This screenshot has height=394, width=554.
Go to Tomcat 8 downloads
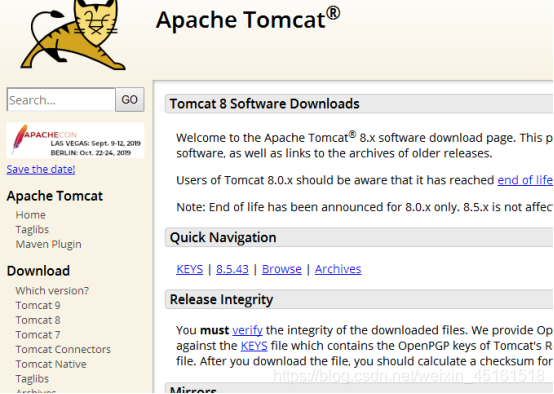(38, 320)
